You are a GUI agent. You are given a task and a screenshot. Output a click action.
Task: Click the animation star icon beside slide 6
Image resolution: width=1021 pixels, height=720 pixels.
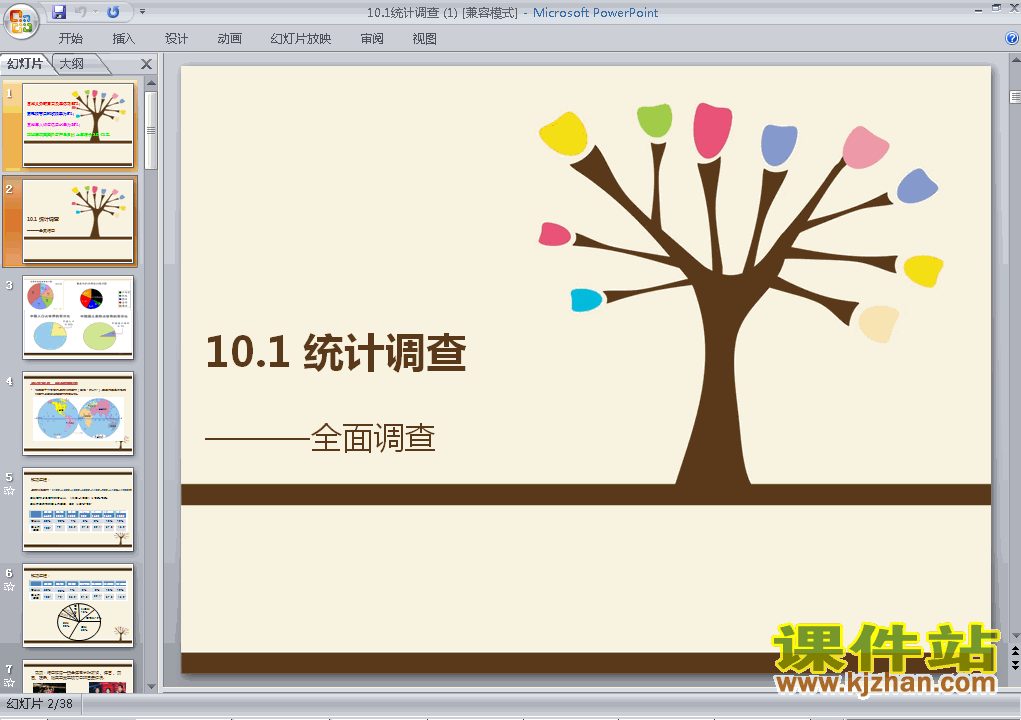[9, 587]
